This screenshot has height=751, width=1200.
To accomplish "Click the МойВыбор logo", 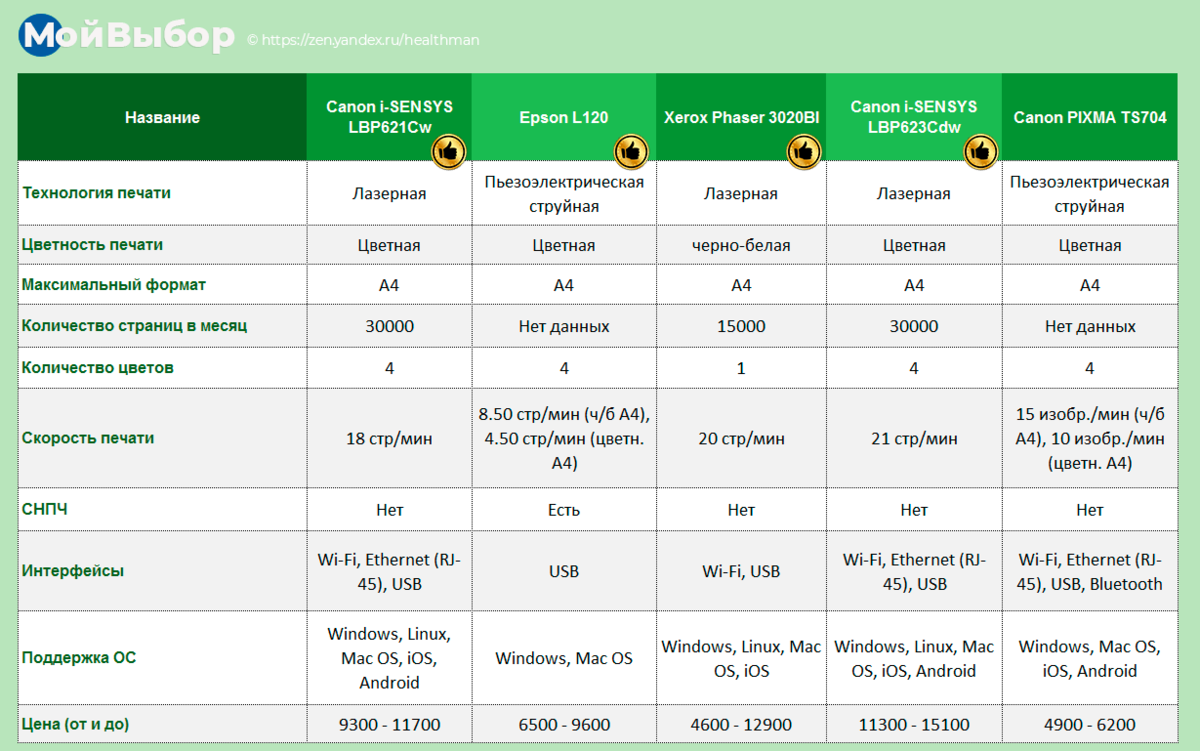I will click(128, 37).
